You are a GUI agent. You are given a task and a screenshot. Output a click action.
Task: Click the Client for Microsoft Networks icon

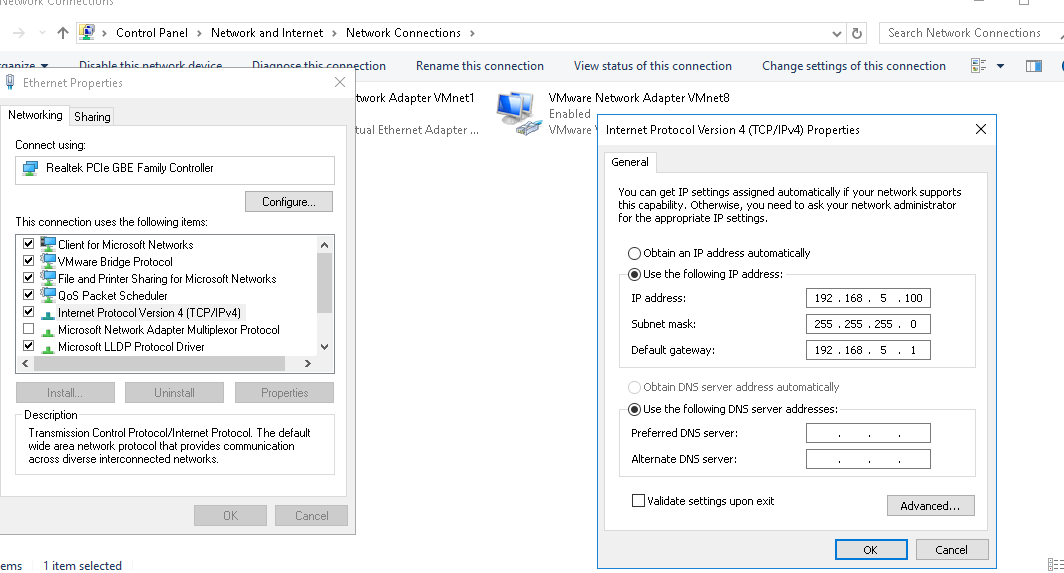click(48, 244)
